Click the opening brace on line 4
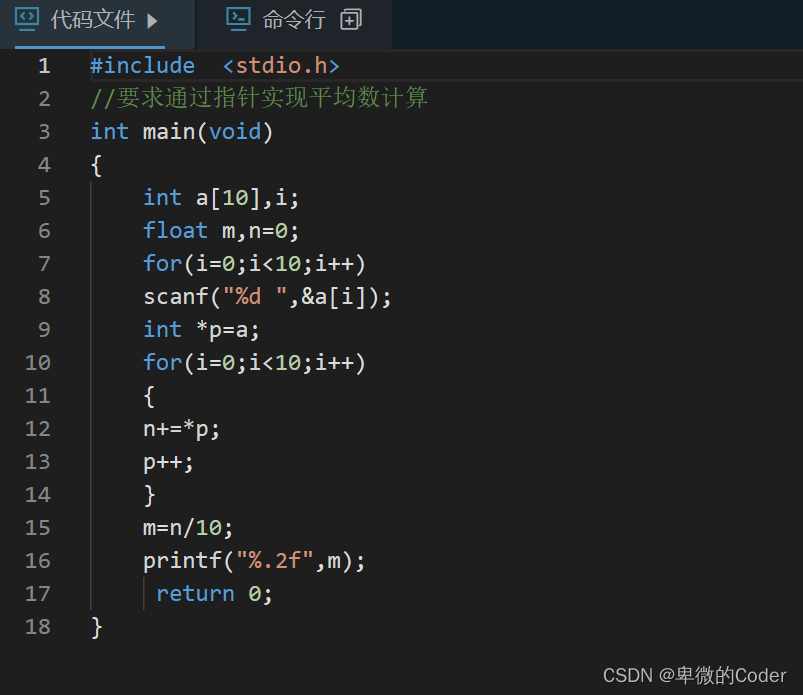The image size is (803, 695). (96, 165)
